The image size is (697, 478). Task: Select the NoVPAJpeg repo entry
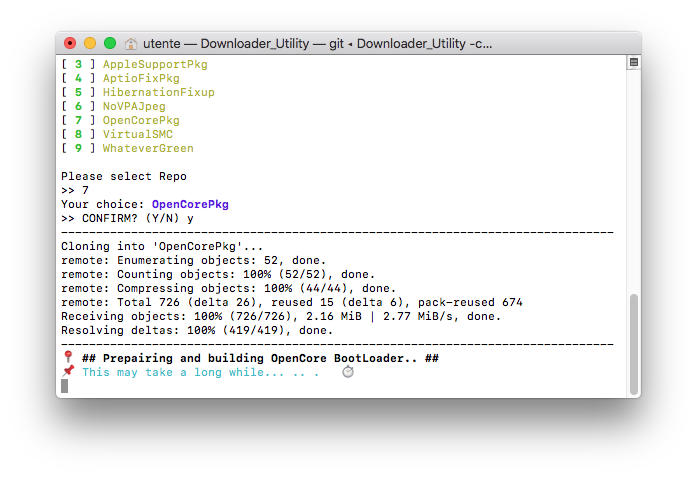tap(134, 107)
